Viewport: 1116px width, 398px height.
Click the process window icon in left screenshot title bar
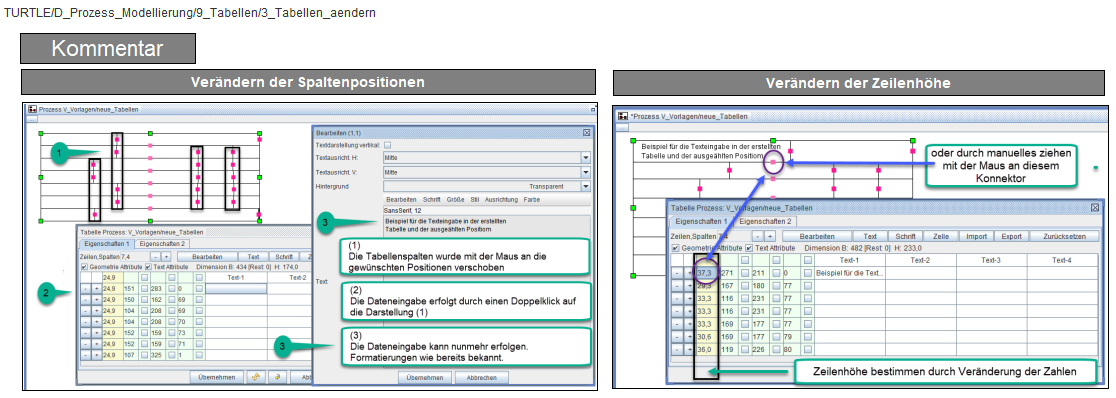pyautogui.click(x=32, y=109)
